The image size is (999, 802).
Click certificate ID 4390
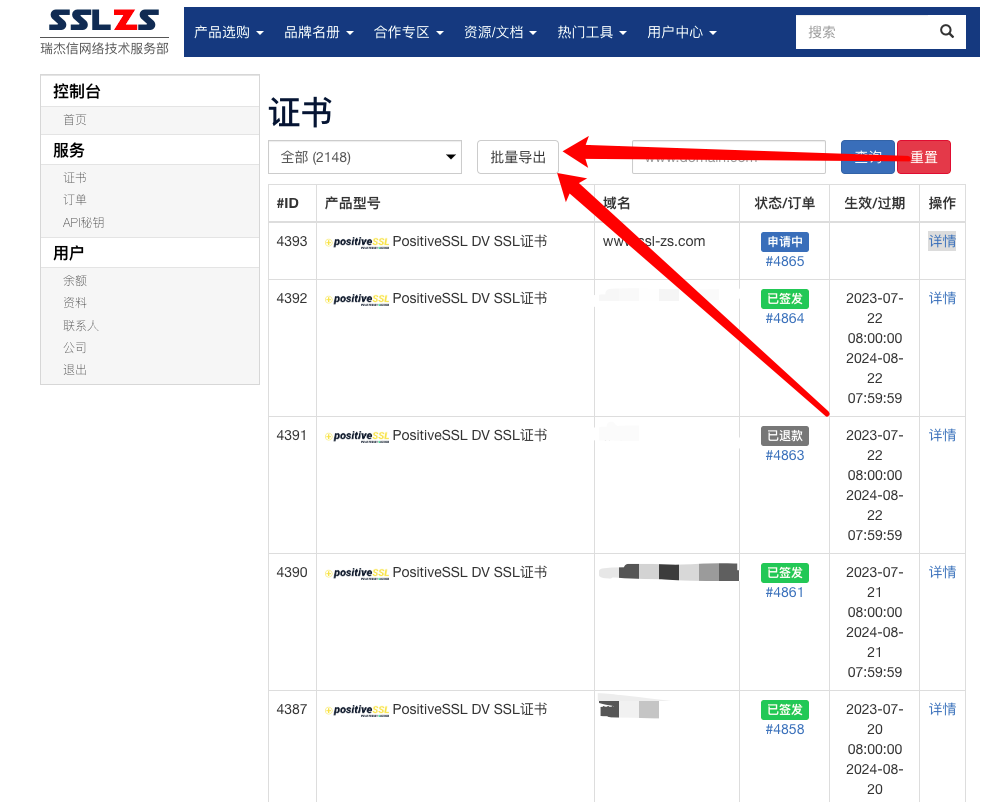click(292, 572)
